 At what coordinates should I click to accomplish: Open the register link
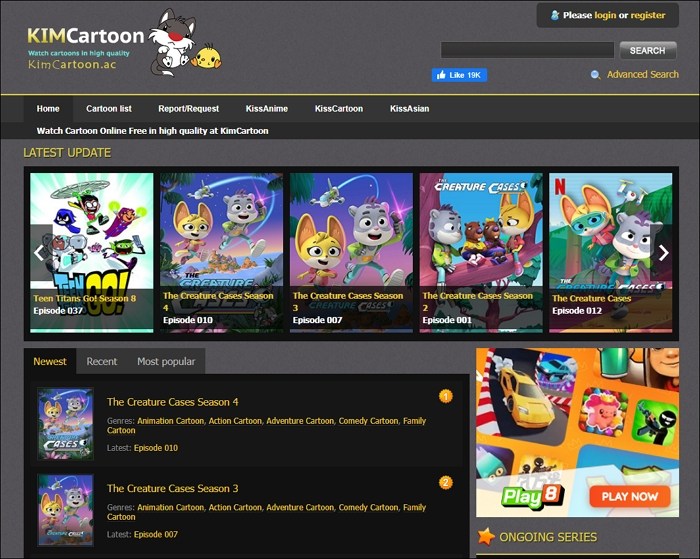[648, 16]
